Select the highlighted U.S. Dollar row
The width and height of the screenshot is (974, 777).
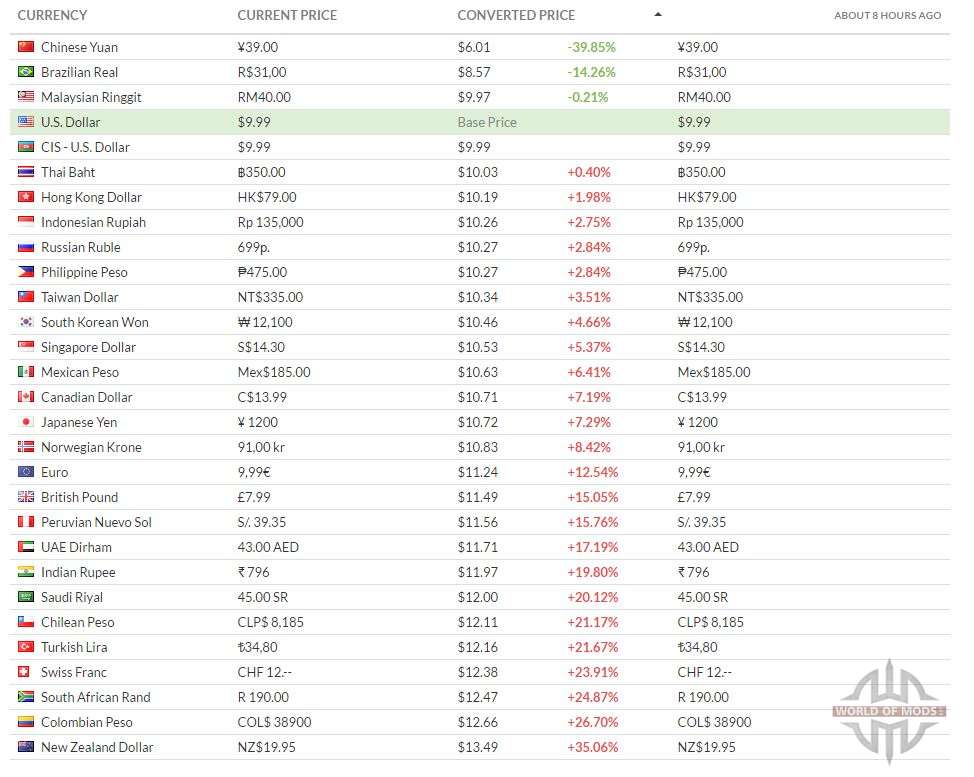tap(480, 122)
